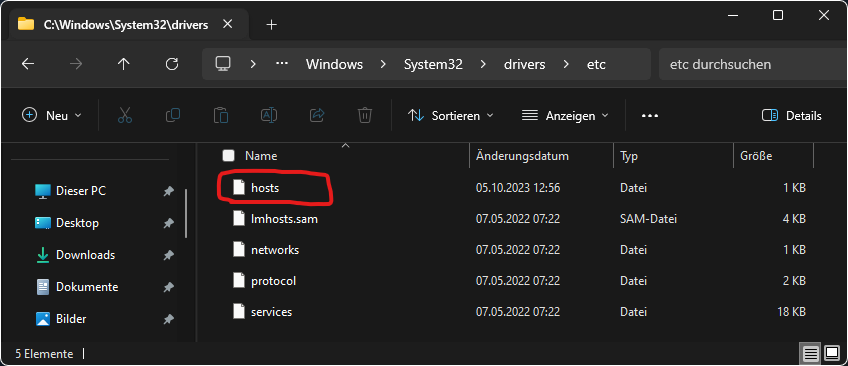
Task: Toggle the select-all checkbox beside Name
Action: point(228,156)
